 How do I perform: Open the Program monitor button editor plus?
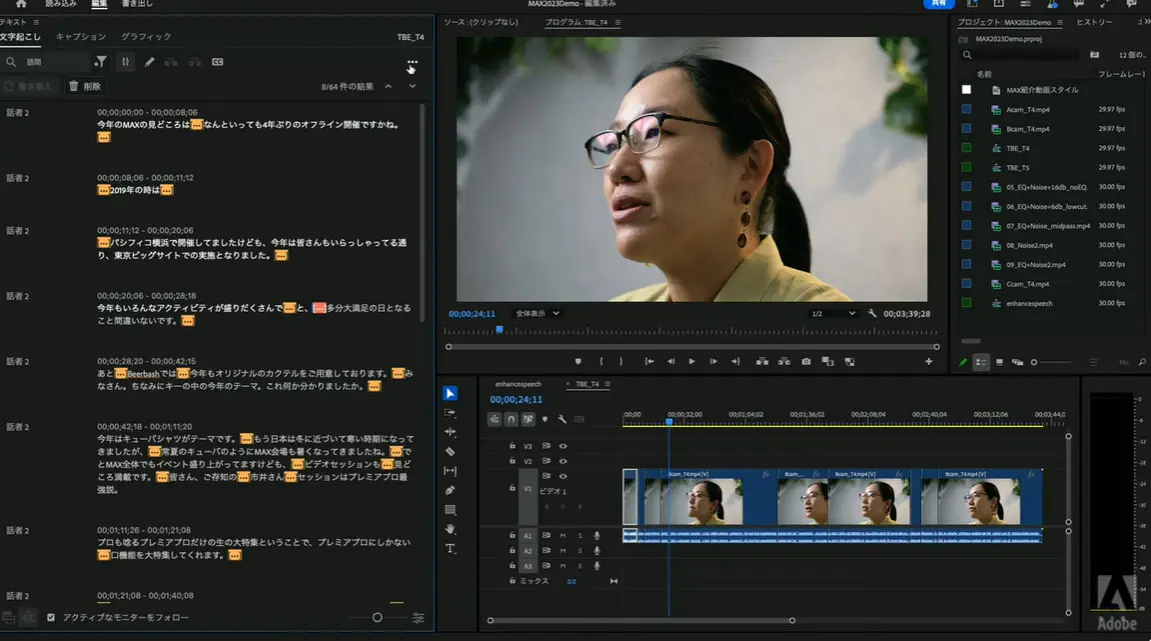(x=929, y=361)
